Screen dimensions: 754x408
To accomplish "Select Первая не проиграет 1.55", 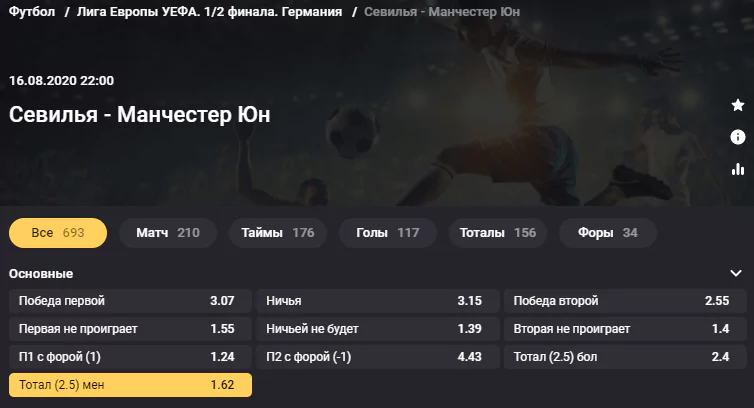I will [130, 329].
